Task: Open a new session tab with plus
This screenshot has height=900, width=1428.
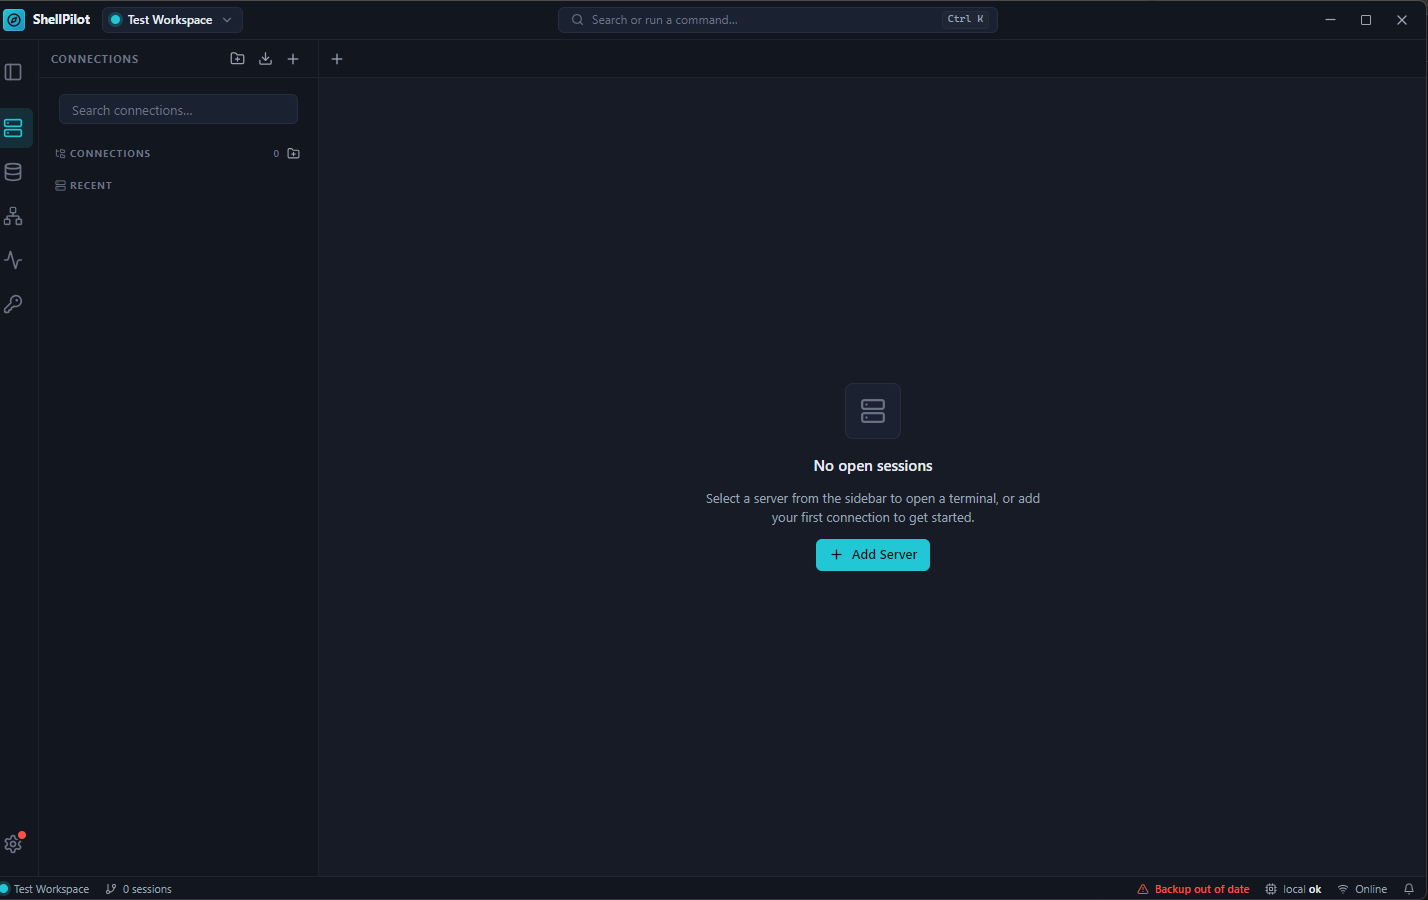Action: [x=337, y=59]
